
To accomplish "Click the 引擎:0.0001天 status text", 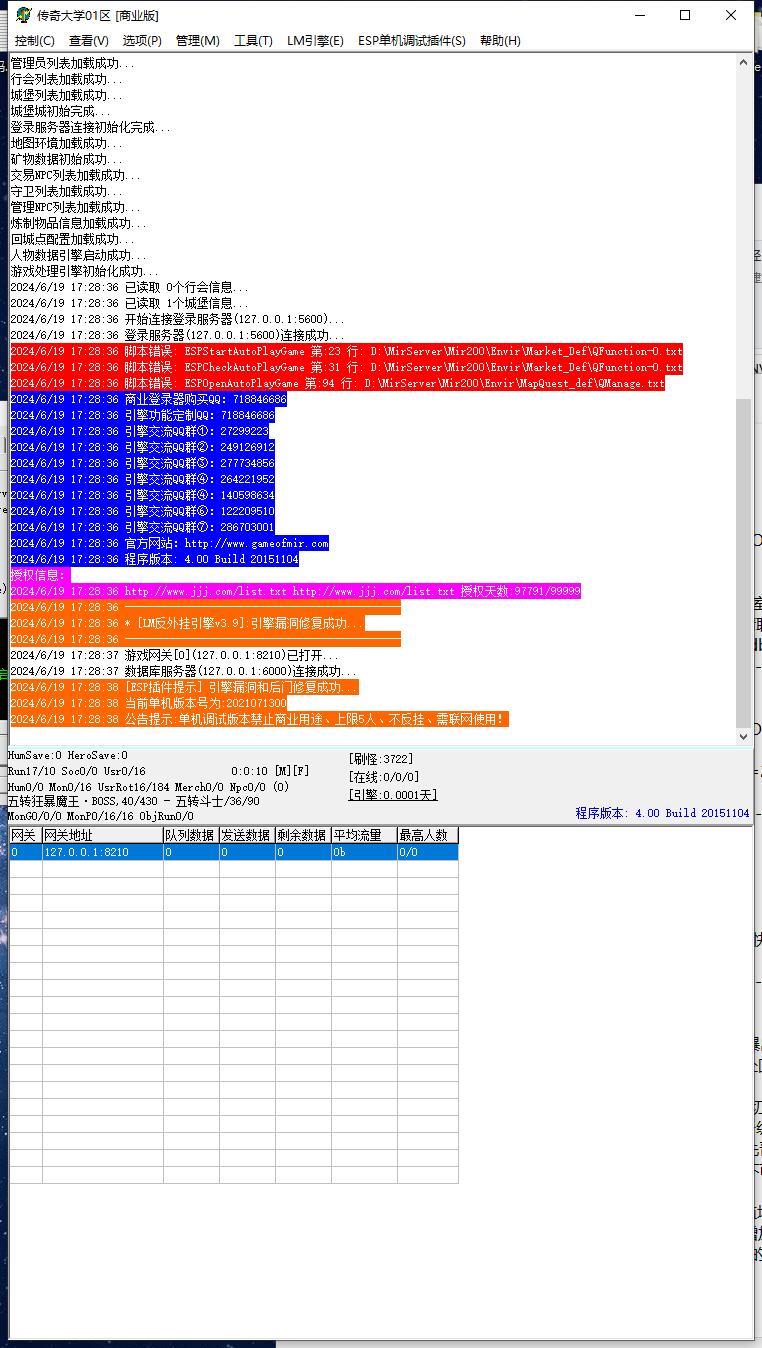I will (x=393, y=795).
